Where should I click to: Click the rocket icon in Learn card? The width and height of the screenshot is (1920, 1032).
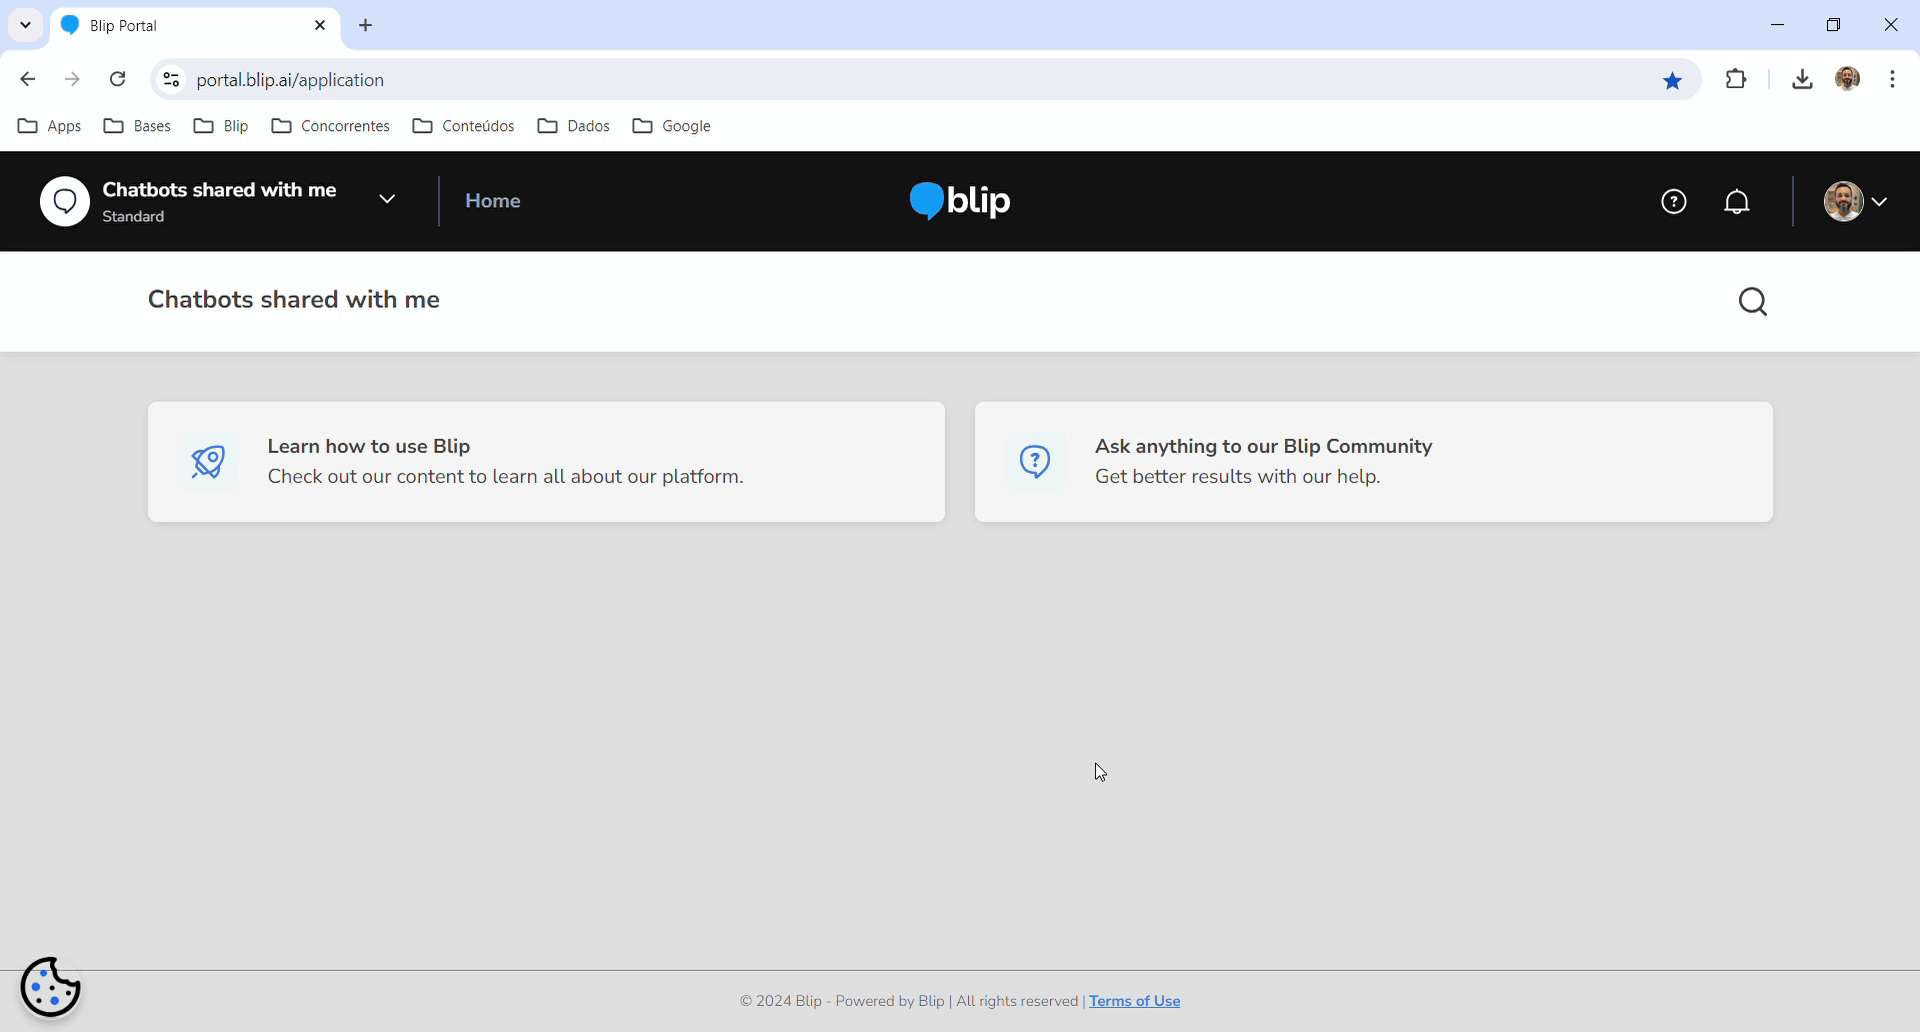coord(208,462)
